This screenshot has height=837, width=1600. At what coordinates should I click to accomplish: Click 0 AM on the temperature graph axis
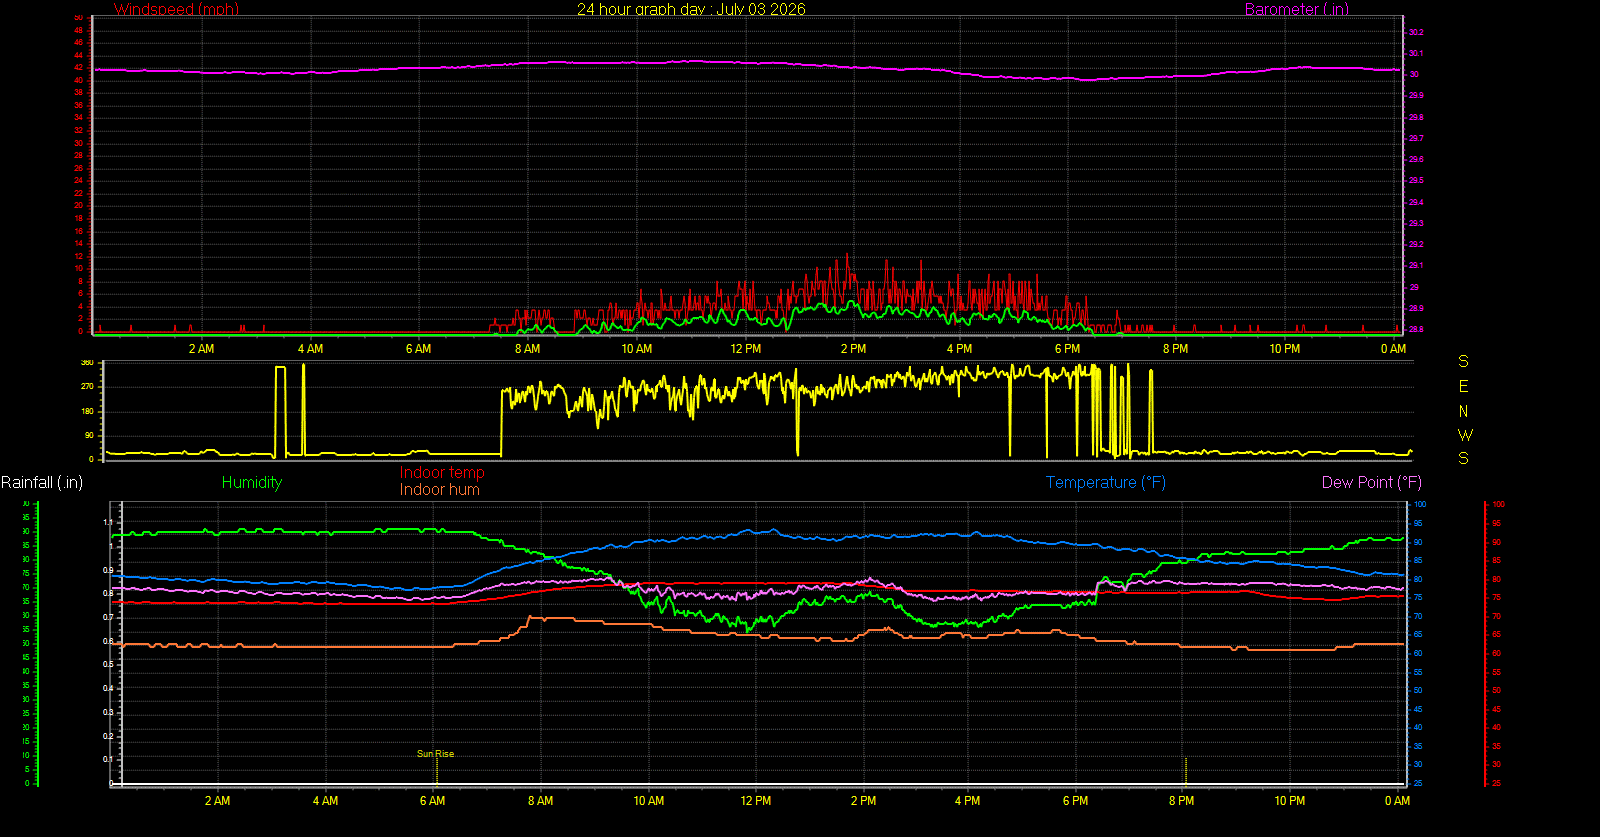click(1397, 801)
